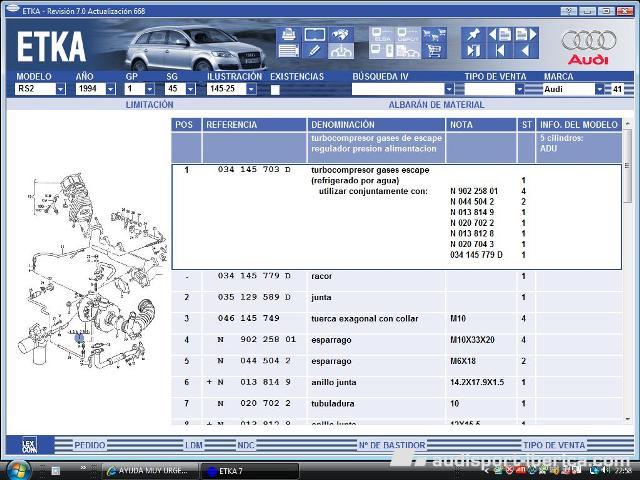Open the Marca Audi dropdown
Screen dimensions: 640x480
pos(599,89)
